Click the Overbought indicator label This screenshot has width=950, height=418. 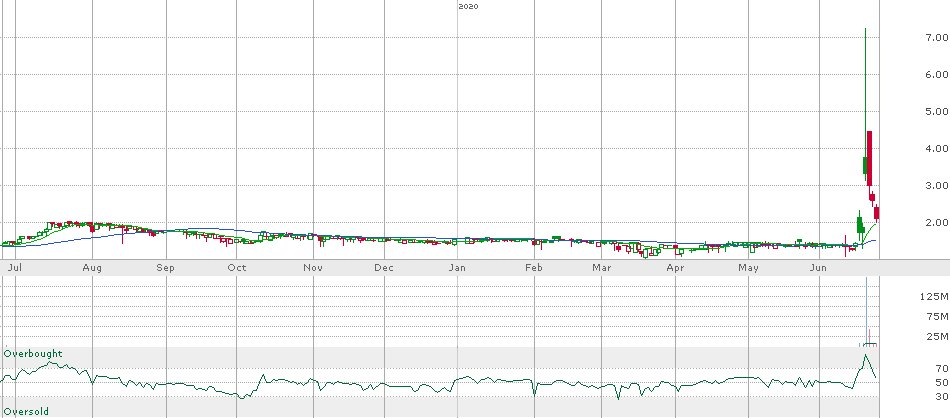pos(33,353)
